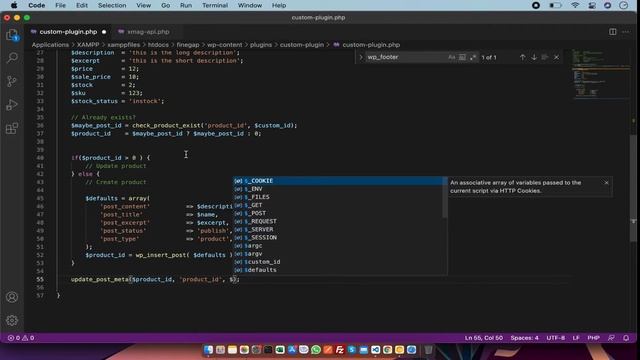640x360 pixels.
Task: Toggle Match Whole Word in find widget
Action: pos(462,57)
